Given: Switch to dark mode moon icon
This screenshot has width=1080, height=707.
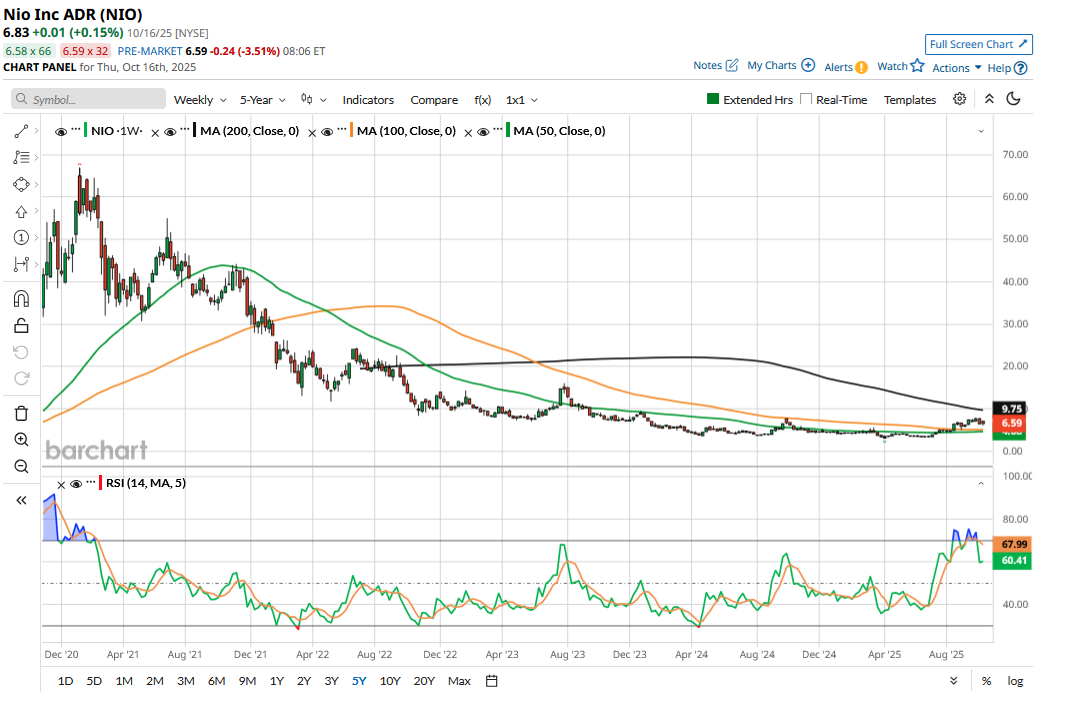Looking at the screenshot, I should click(x=1013, y=99).
